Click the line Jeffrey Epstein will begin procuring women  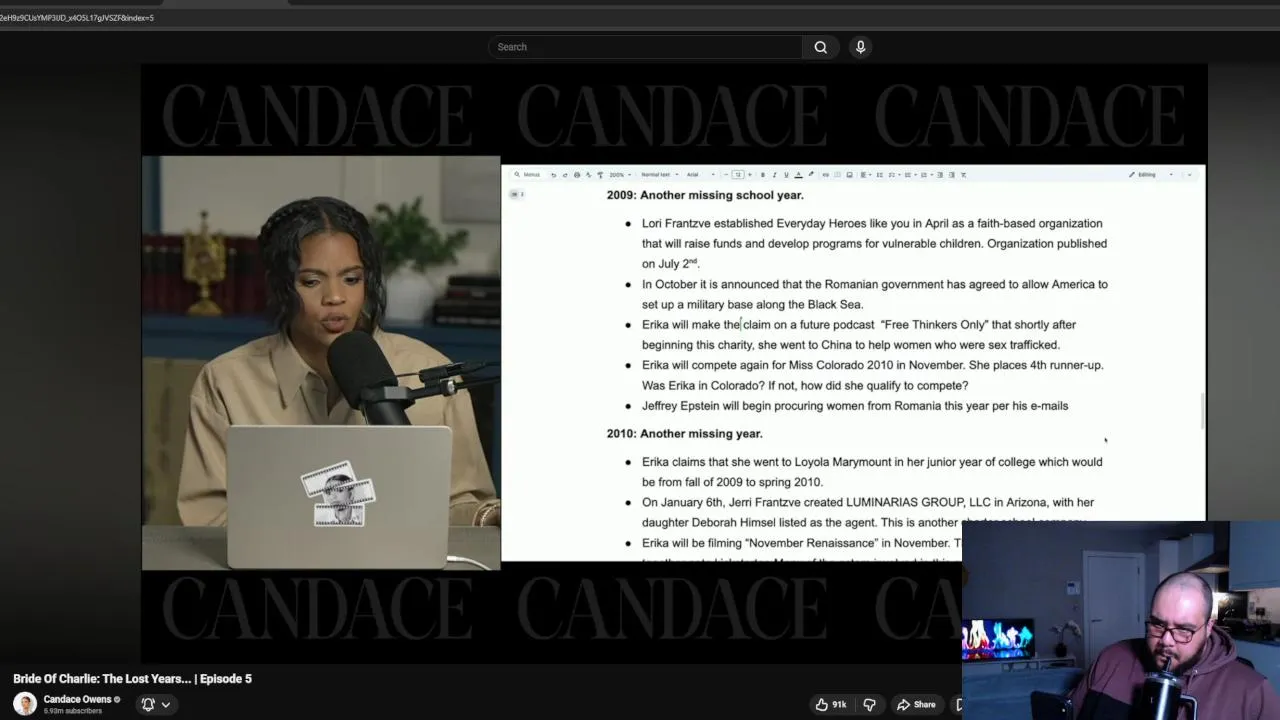point(855,406)
